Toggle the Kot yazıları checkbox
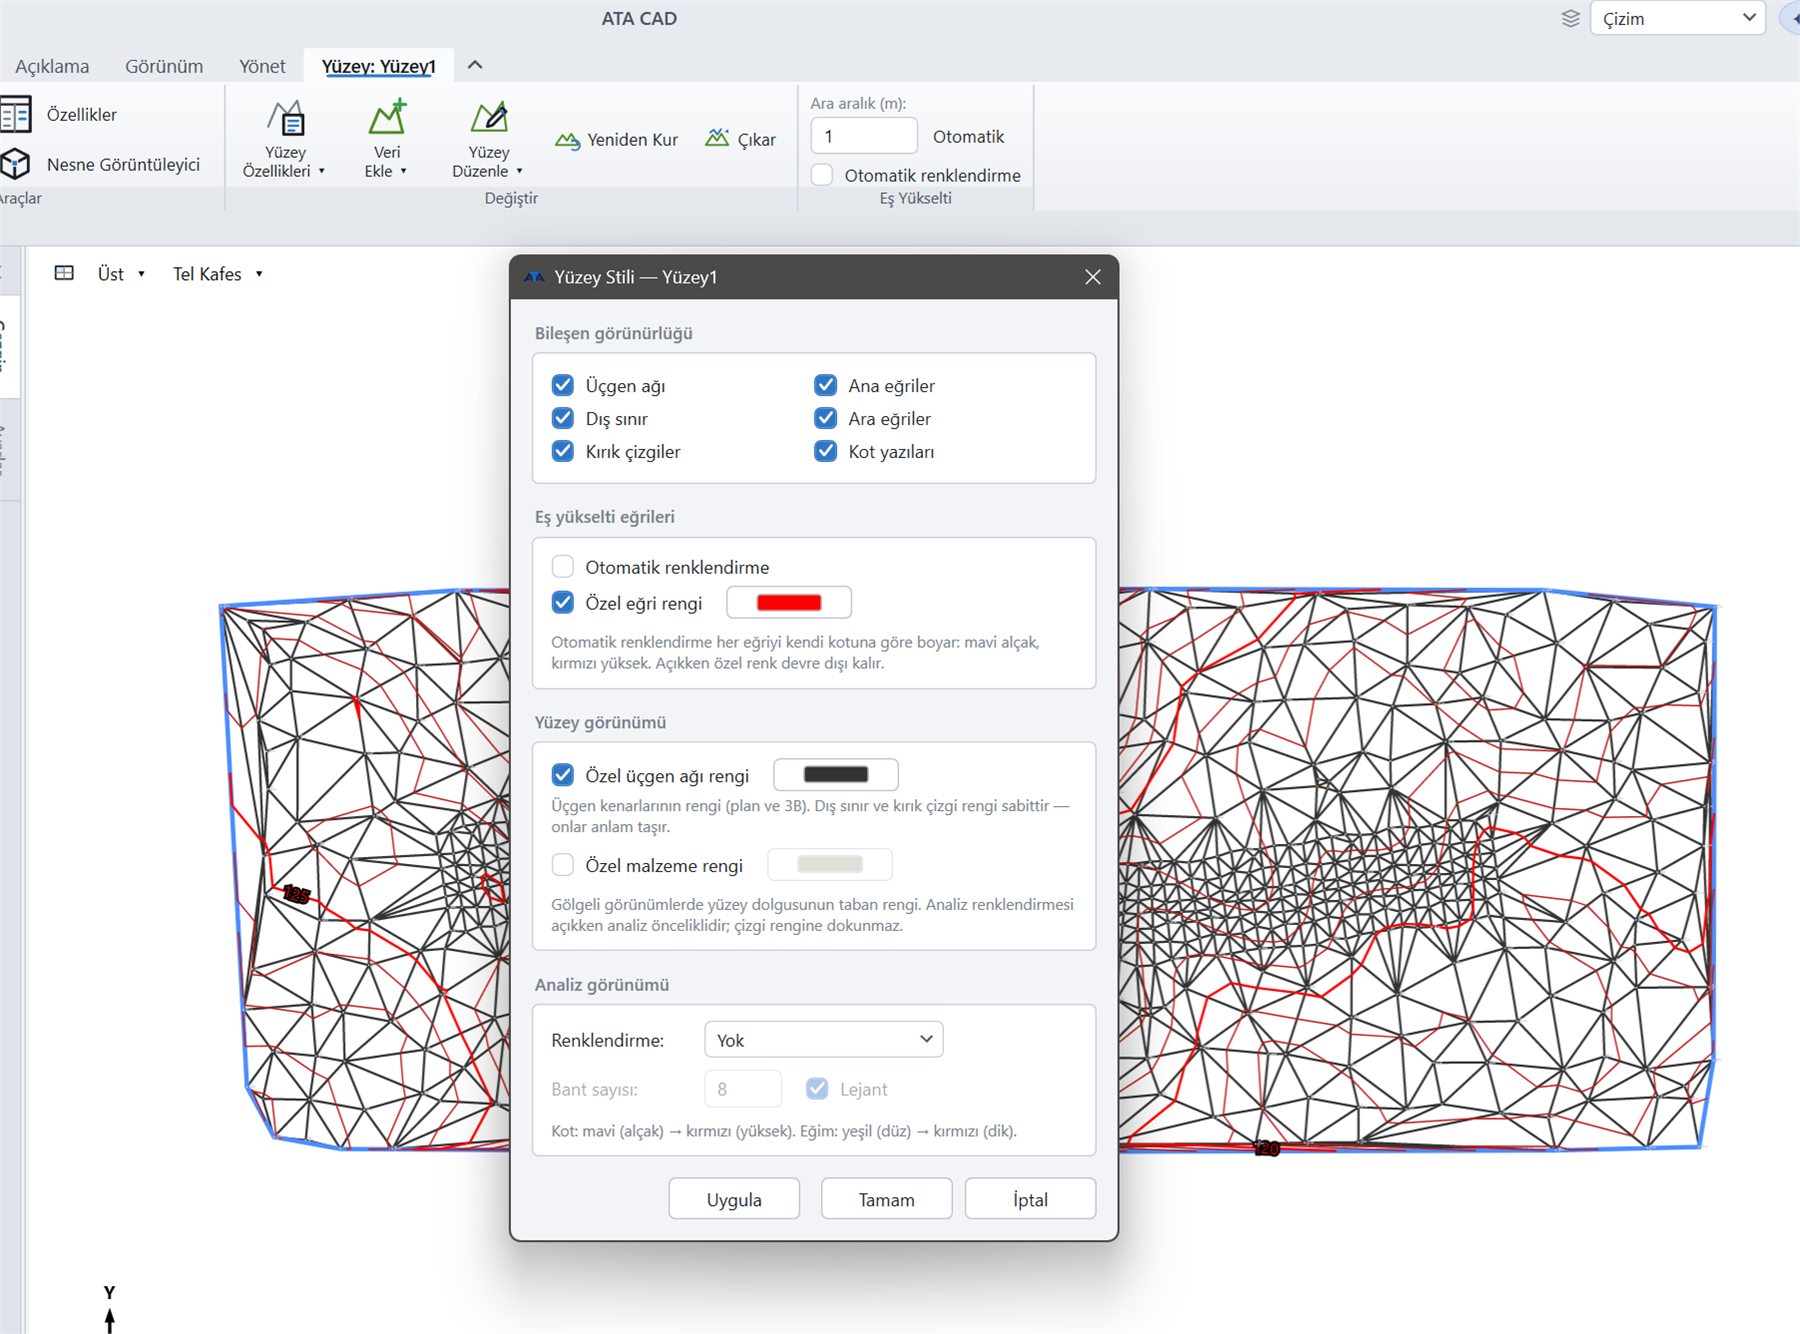Screen dimensions: 1800x1334 826,451
